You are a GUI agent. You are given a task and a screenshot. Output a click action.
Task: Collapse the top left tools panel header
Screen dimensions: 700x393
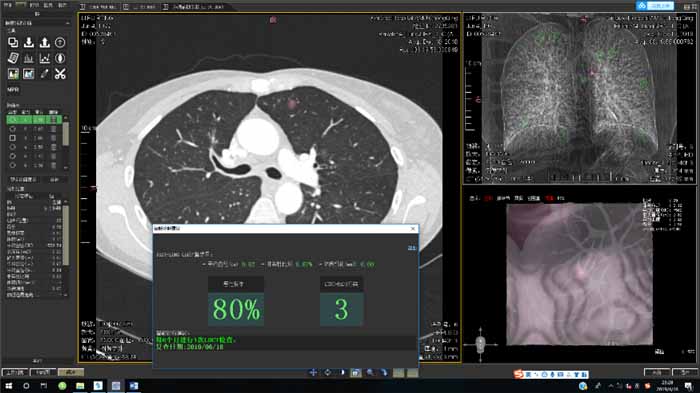pos(67,23)
